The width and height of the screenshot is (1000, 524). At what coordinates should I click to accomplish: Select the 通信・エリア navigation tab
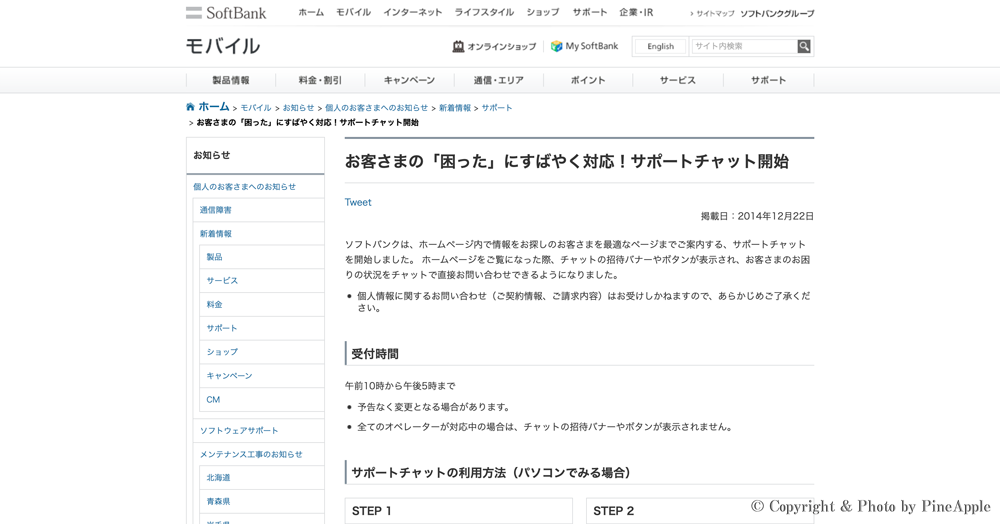[x=499, y=80]
